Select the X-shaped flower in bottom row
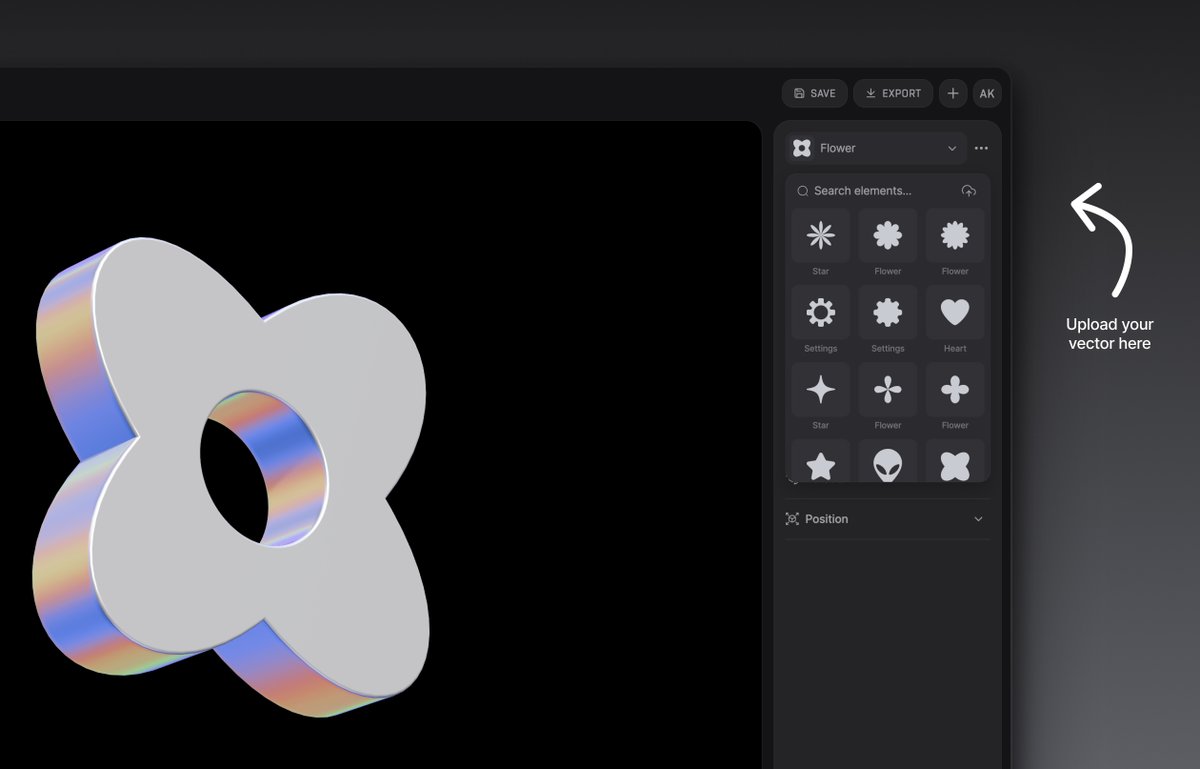Viewport: 1200px width, 769px height. tap(955, 461)
